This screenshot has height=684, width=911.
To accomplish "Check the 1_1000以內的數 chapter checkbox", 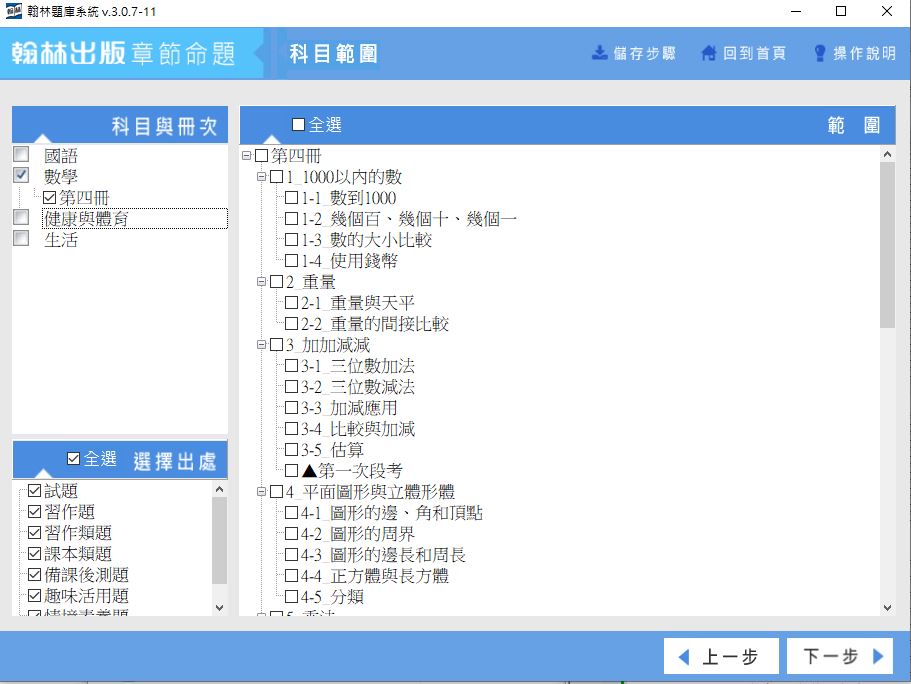I will (x=277, y=177).
